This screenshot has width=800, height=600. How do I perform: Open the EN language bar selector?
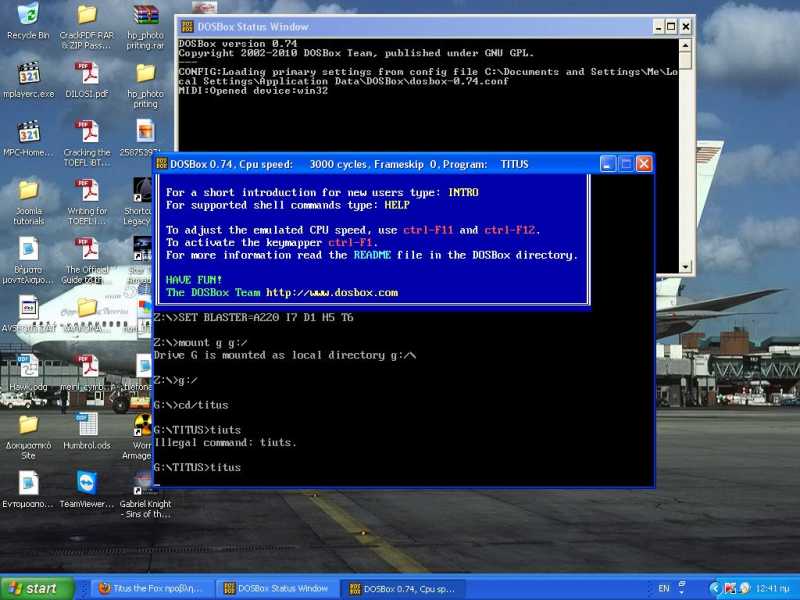pos(664,588)
